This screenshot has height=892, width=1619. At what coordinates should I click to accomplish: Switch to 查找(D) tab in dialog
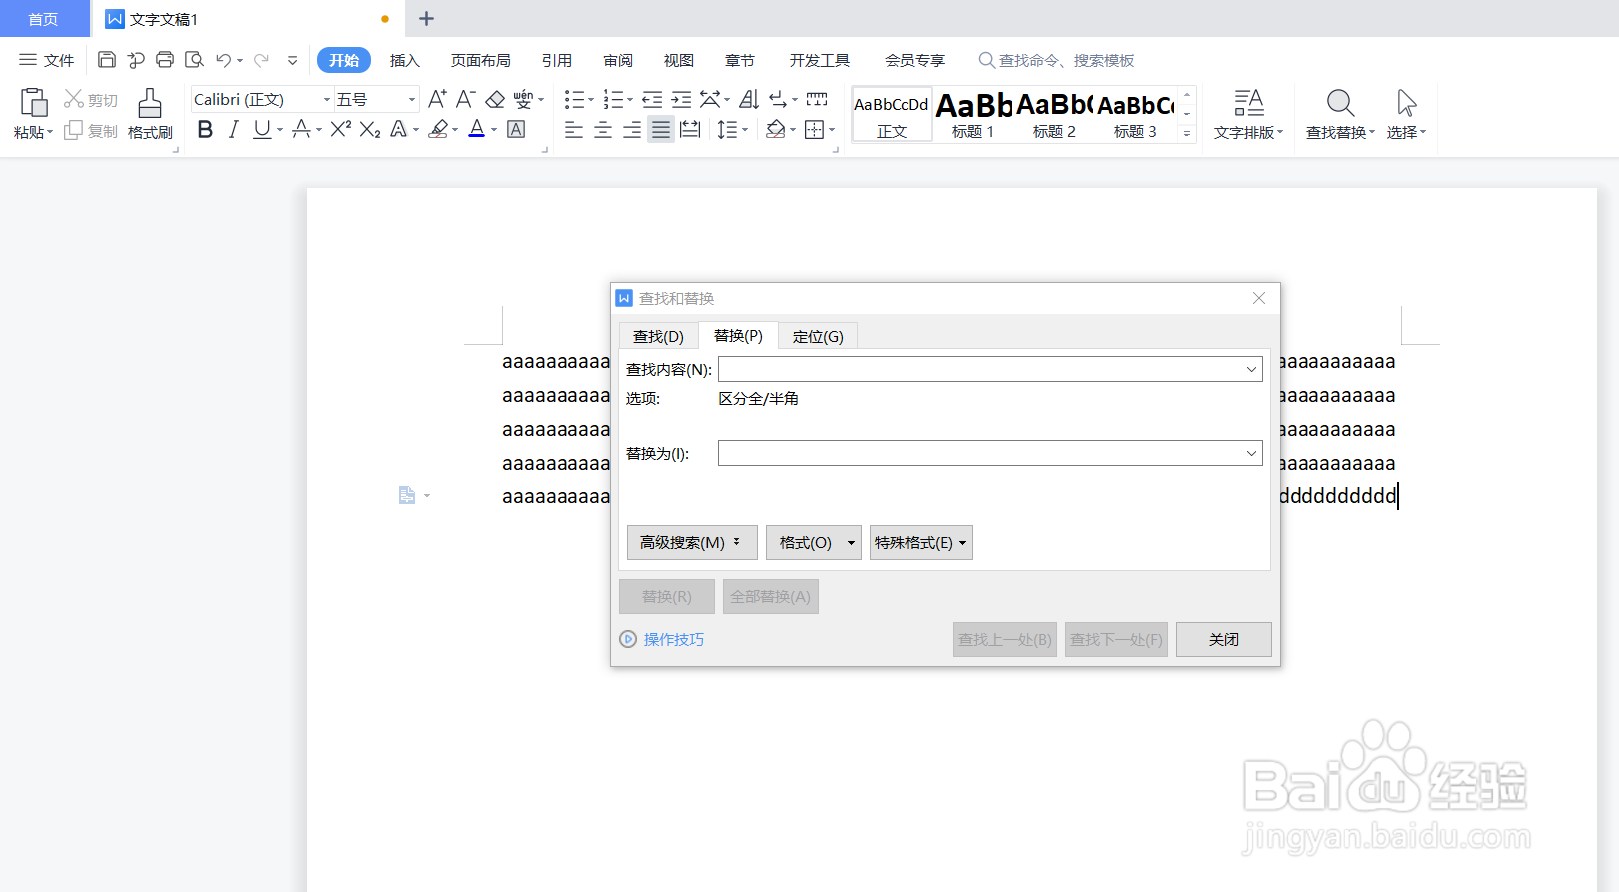click(658, 336)
